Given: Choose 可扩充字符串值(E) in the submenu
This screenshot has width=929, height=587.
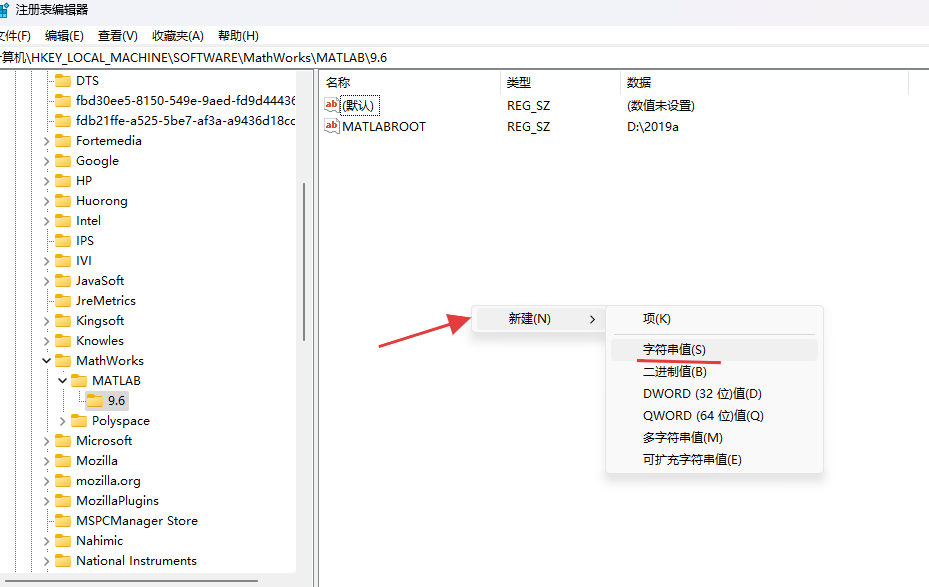Looking at the screenshot, I should pyautogui.click(x=714, y=459).
